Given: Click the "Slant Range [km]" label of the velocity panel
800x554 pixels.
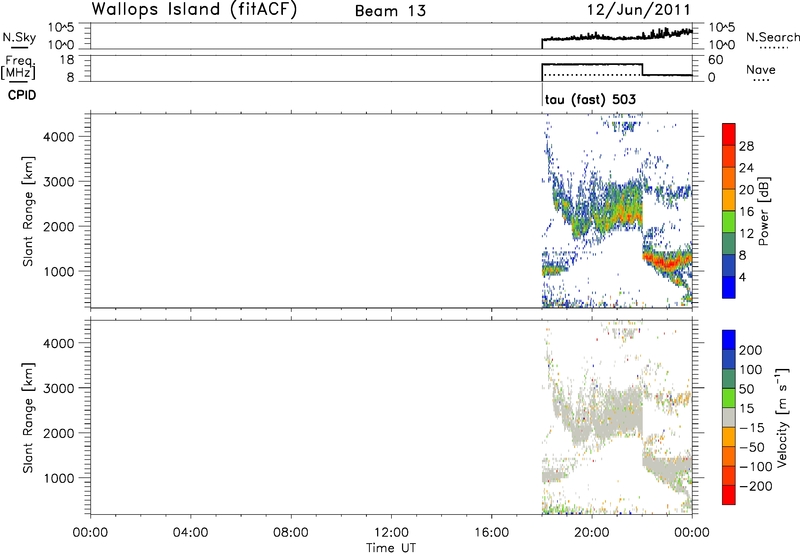Looking at the screenshot, I should 28,418.
